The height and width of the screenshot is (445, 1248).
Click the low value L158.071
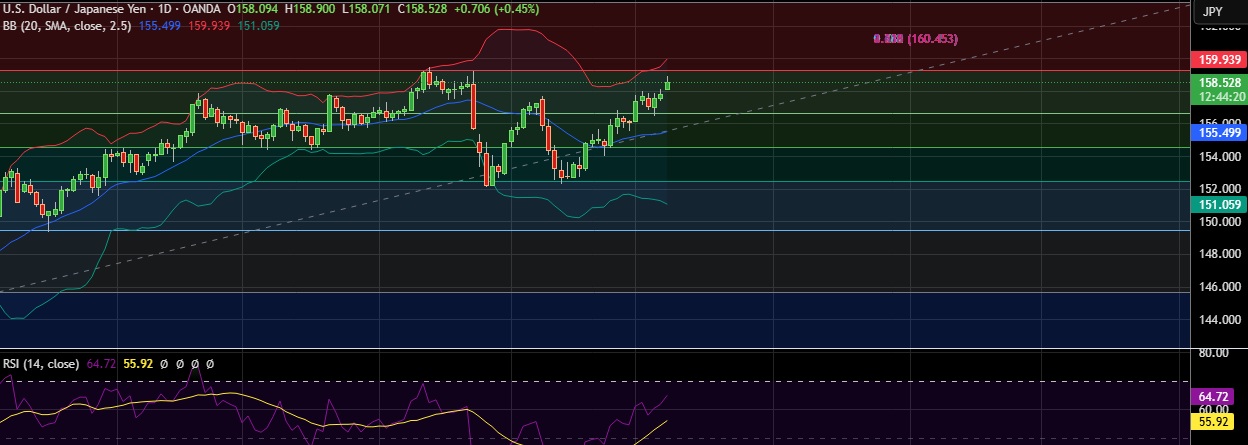[x=367, y=8]
